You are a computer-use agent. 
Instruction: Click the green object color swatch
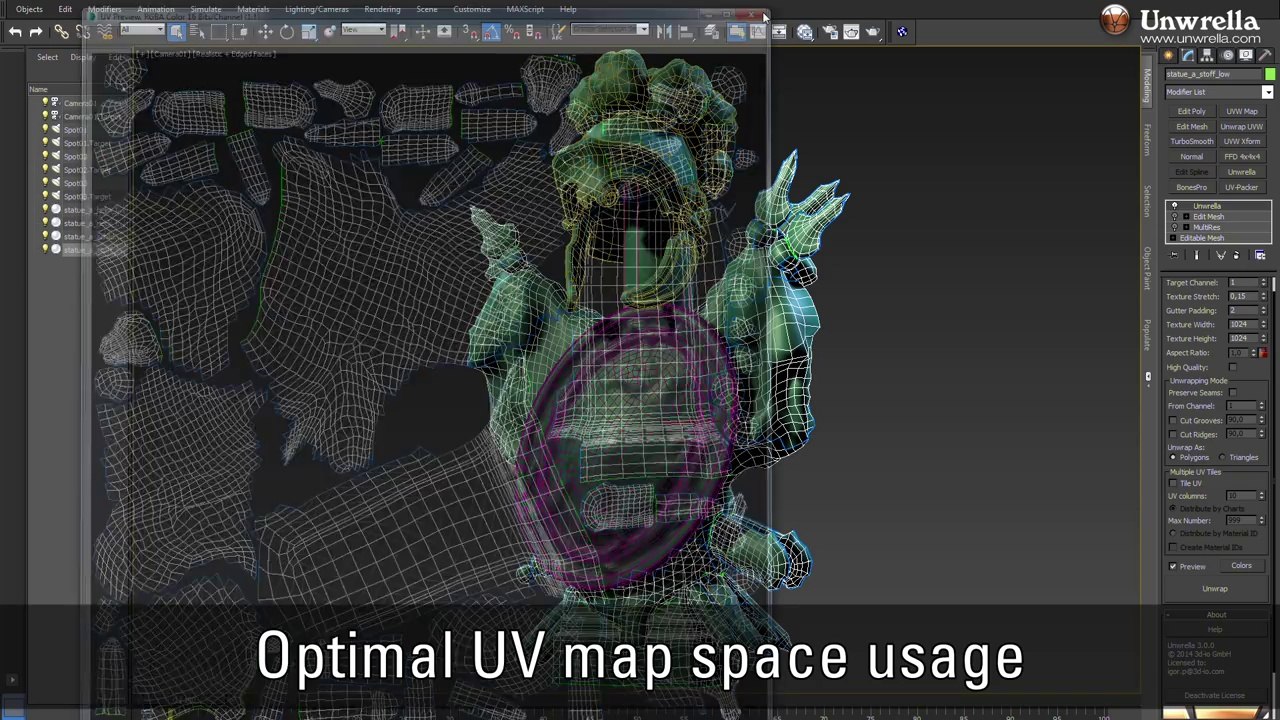click(x=1270, y=74)
